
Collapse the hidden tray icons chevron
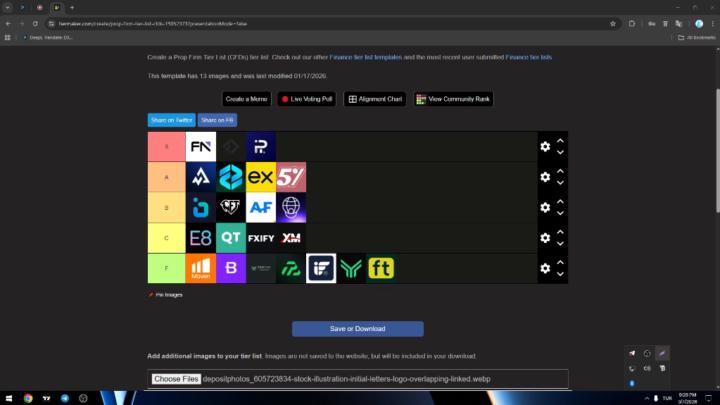click(x=647, y=398)
